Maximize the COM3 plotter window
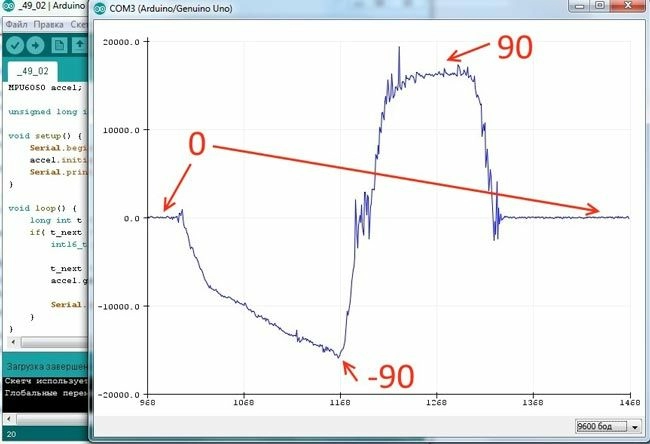The image size is (650, 444). pyautogui.click(x=599, y=6)
